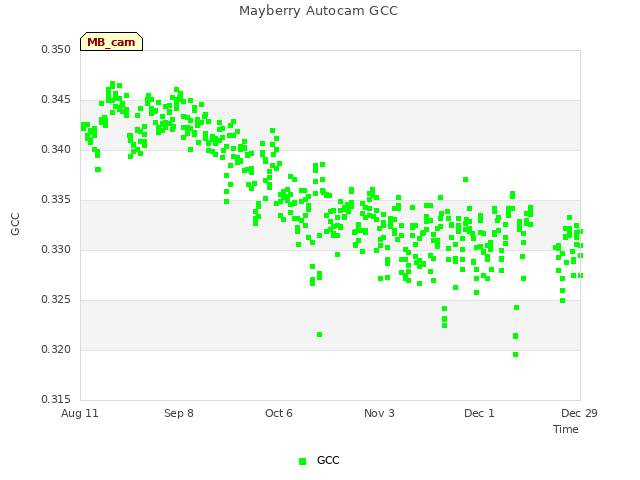The image size is (640, 480).
Task: Select the isolated data point near 0.337 before Dec 1
Action: (x=465, y=180)
